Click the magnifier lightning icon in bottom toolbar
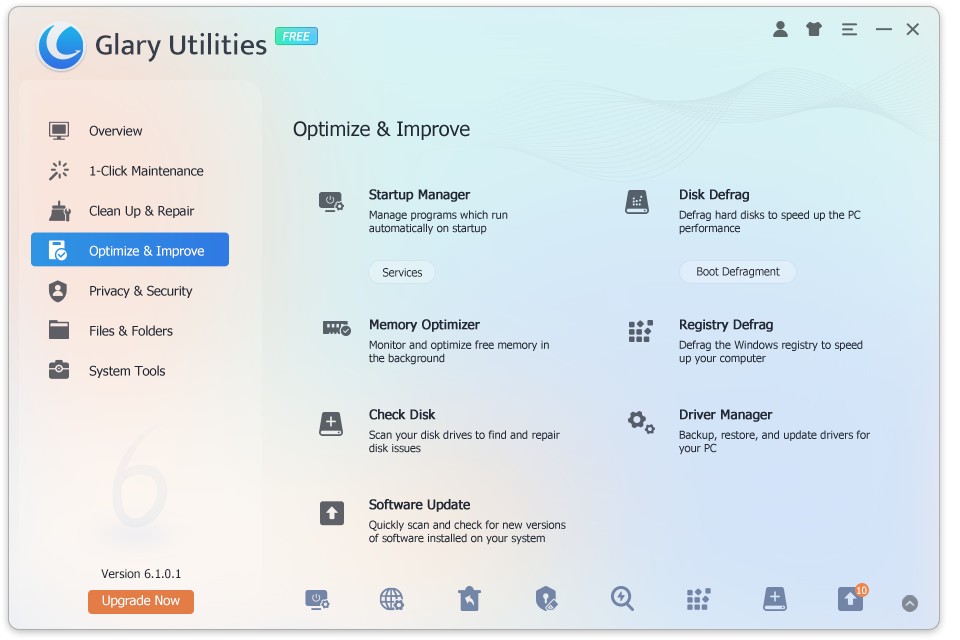960x640 pixels. (x=622, y=599)
